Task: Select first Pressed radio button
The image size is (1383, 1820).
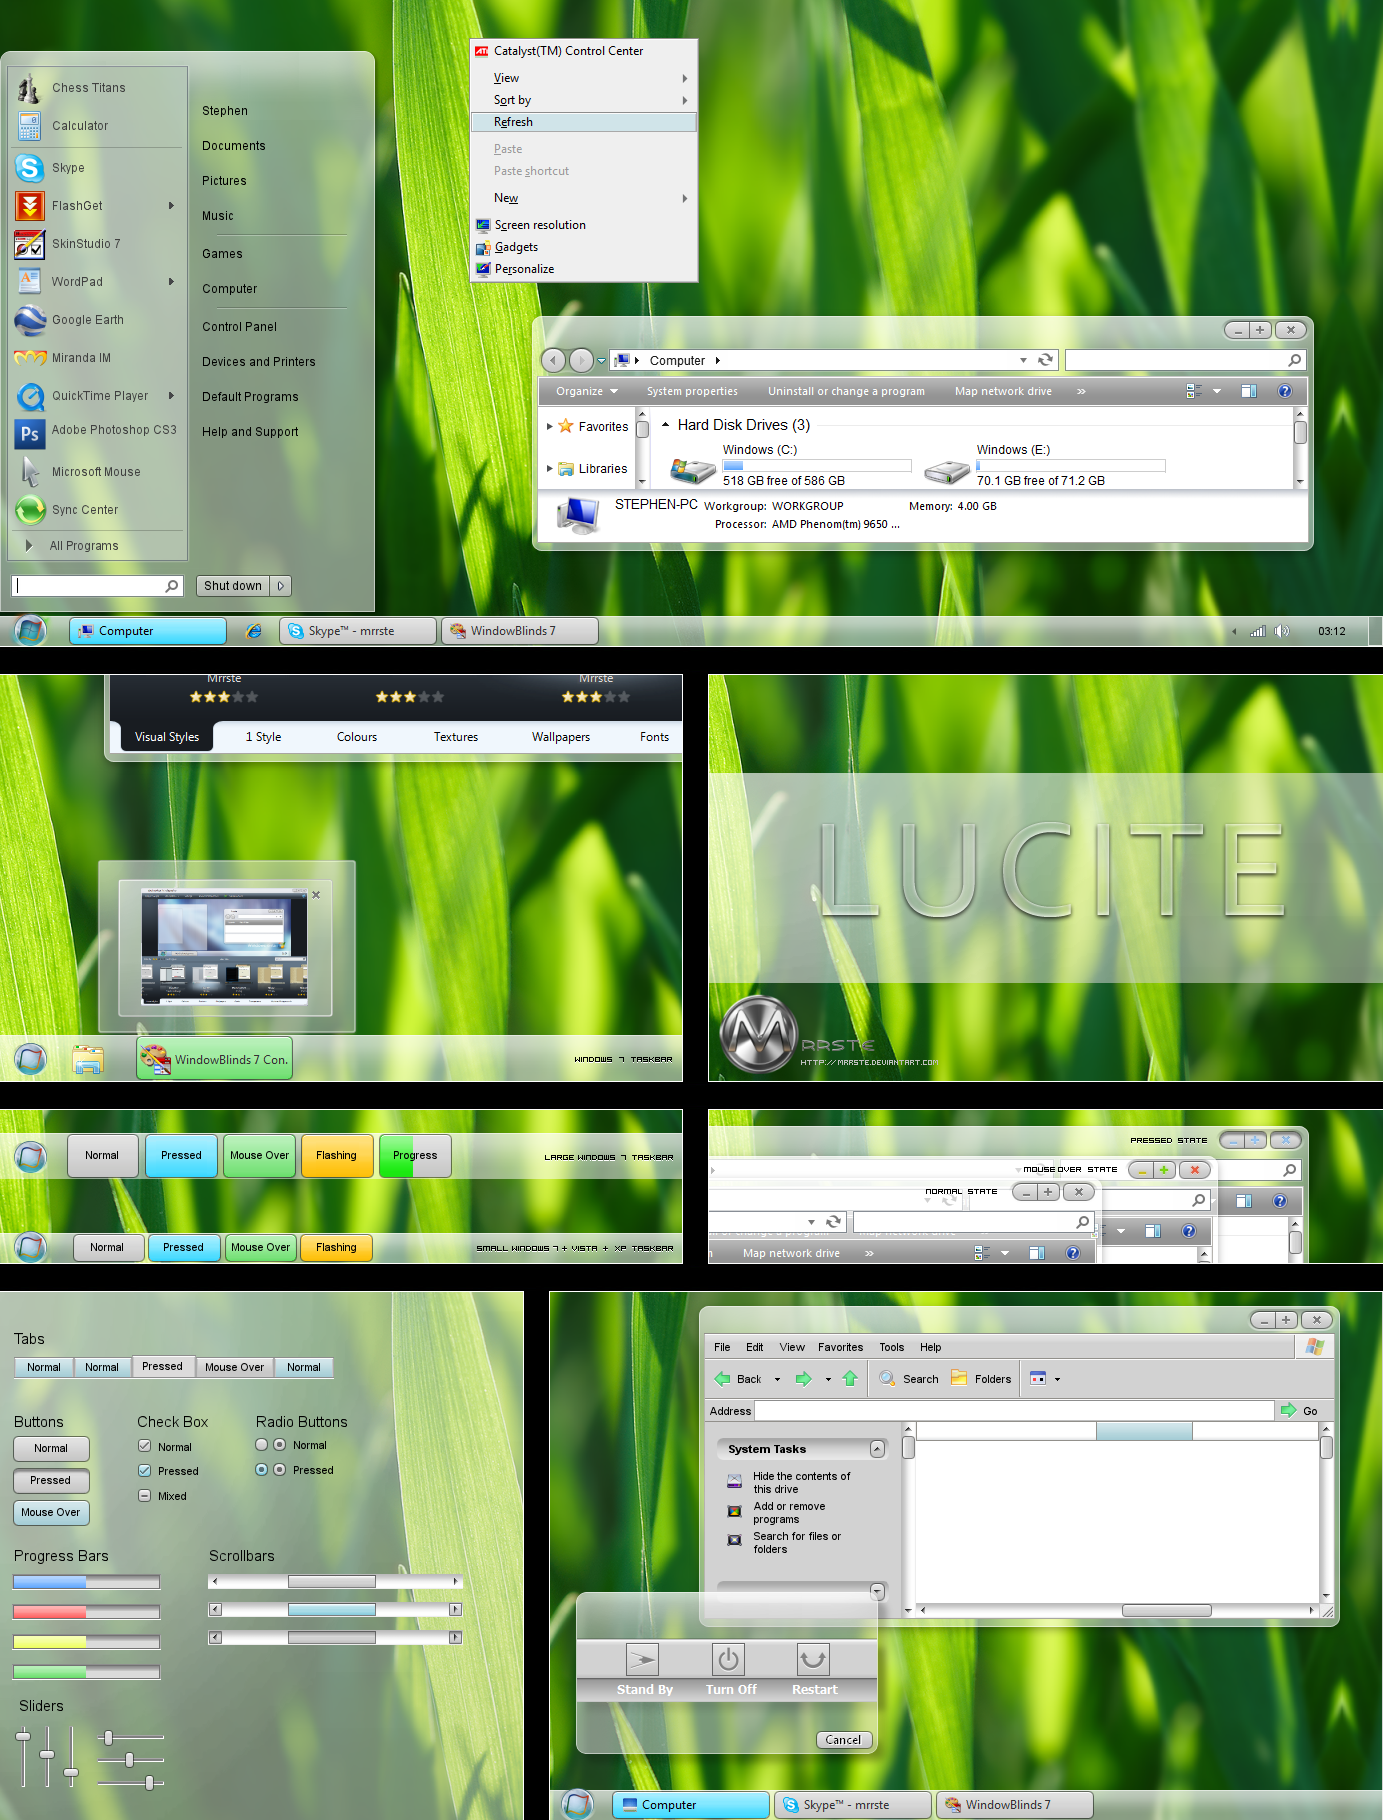Action: pos(262,1470)
